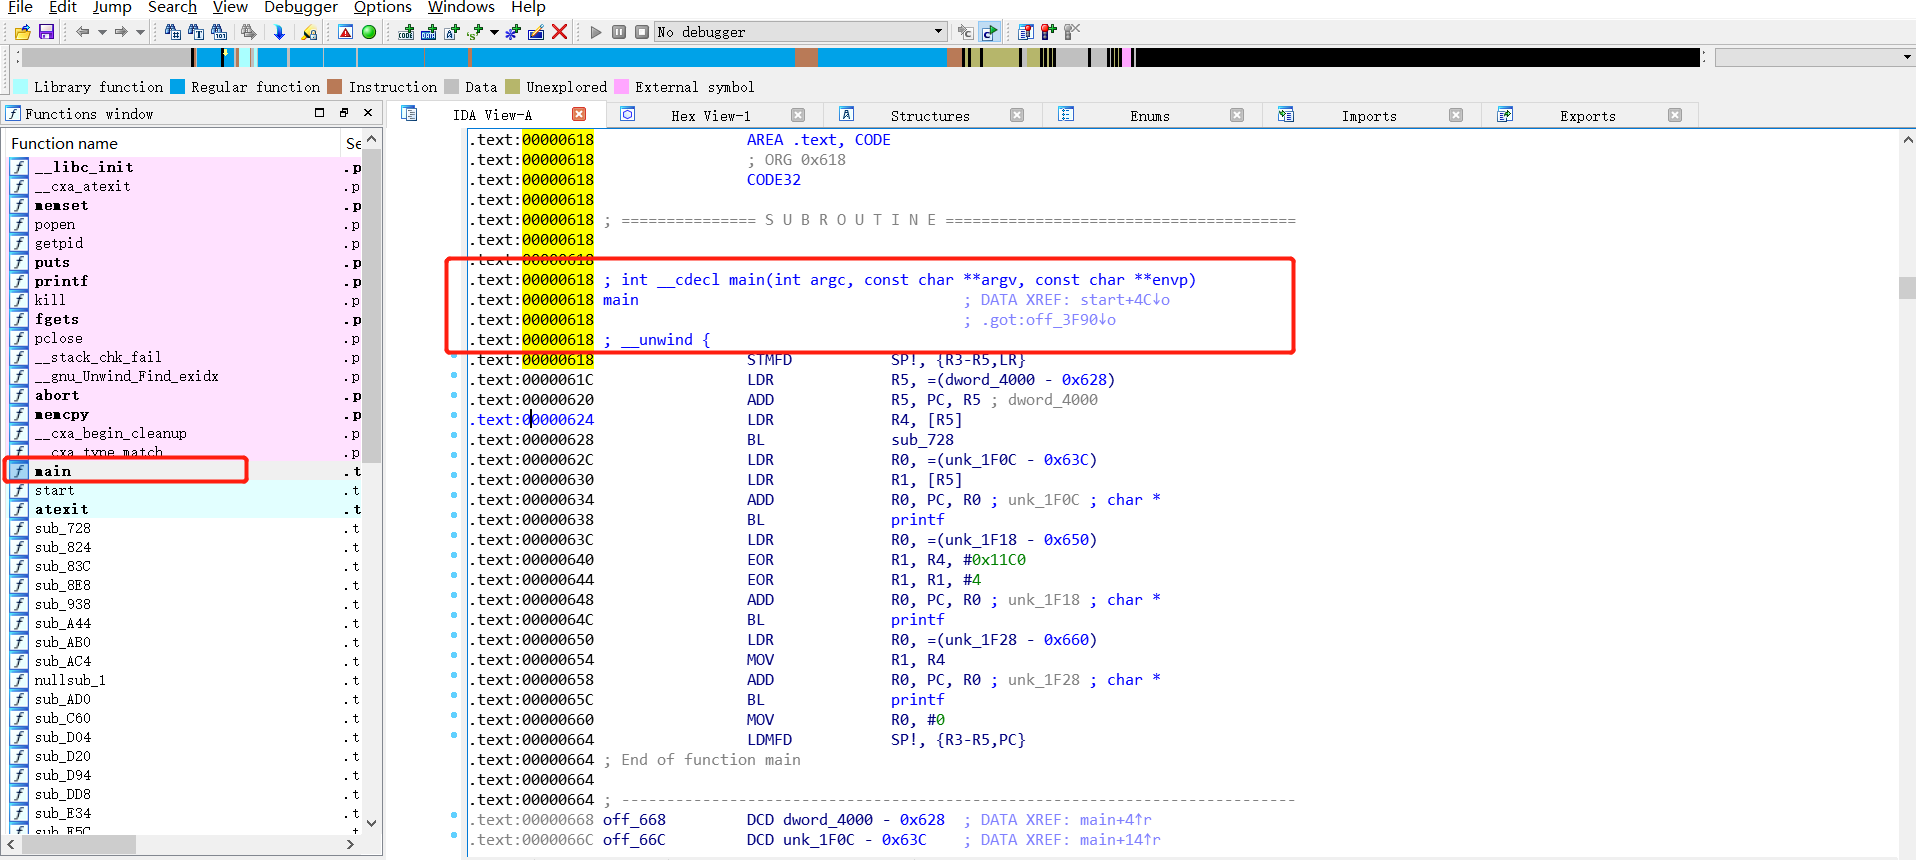Click the green circle toolbar icon

coord(369,32)
